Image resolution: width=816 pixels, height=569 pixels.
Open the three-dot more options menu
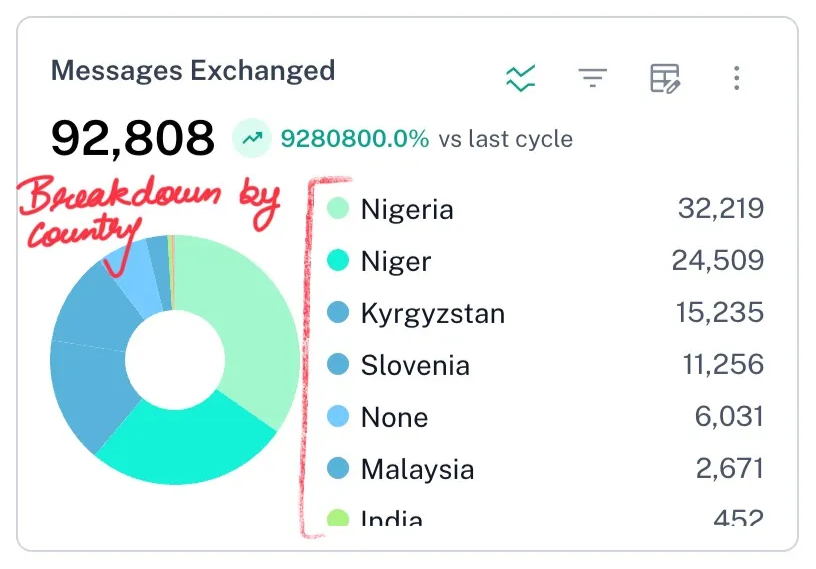736,78
